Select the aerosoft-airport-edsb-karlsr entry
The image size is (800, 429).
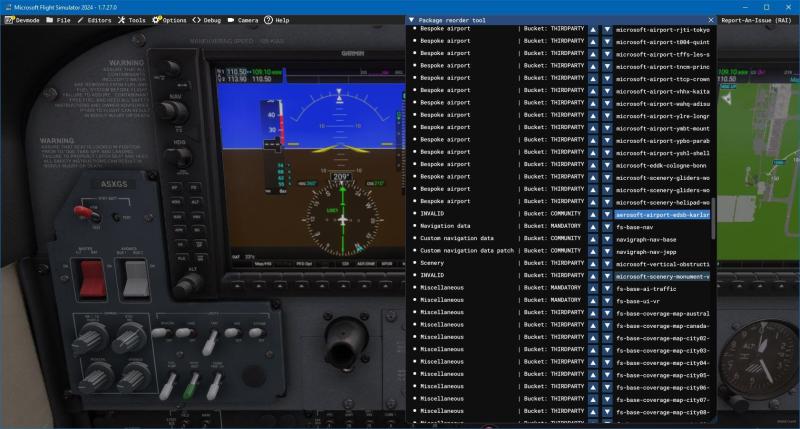pos(662,215)
